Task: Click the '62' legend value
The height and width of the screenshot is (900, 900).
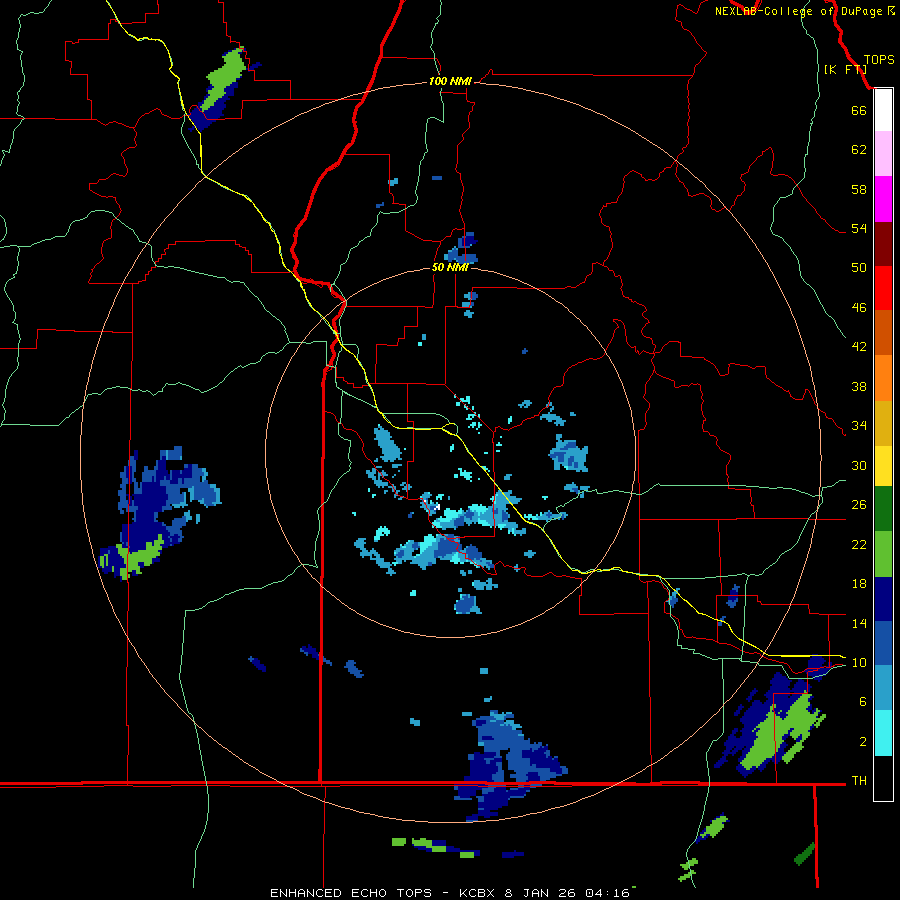Action: pyautogui.click(x=859, y=150)
